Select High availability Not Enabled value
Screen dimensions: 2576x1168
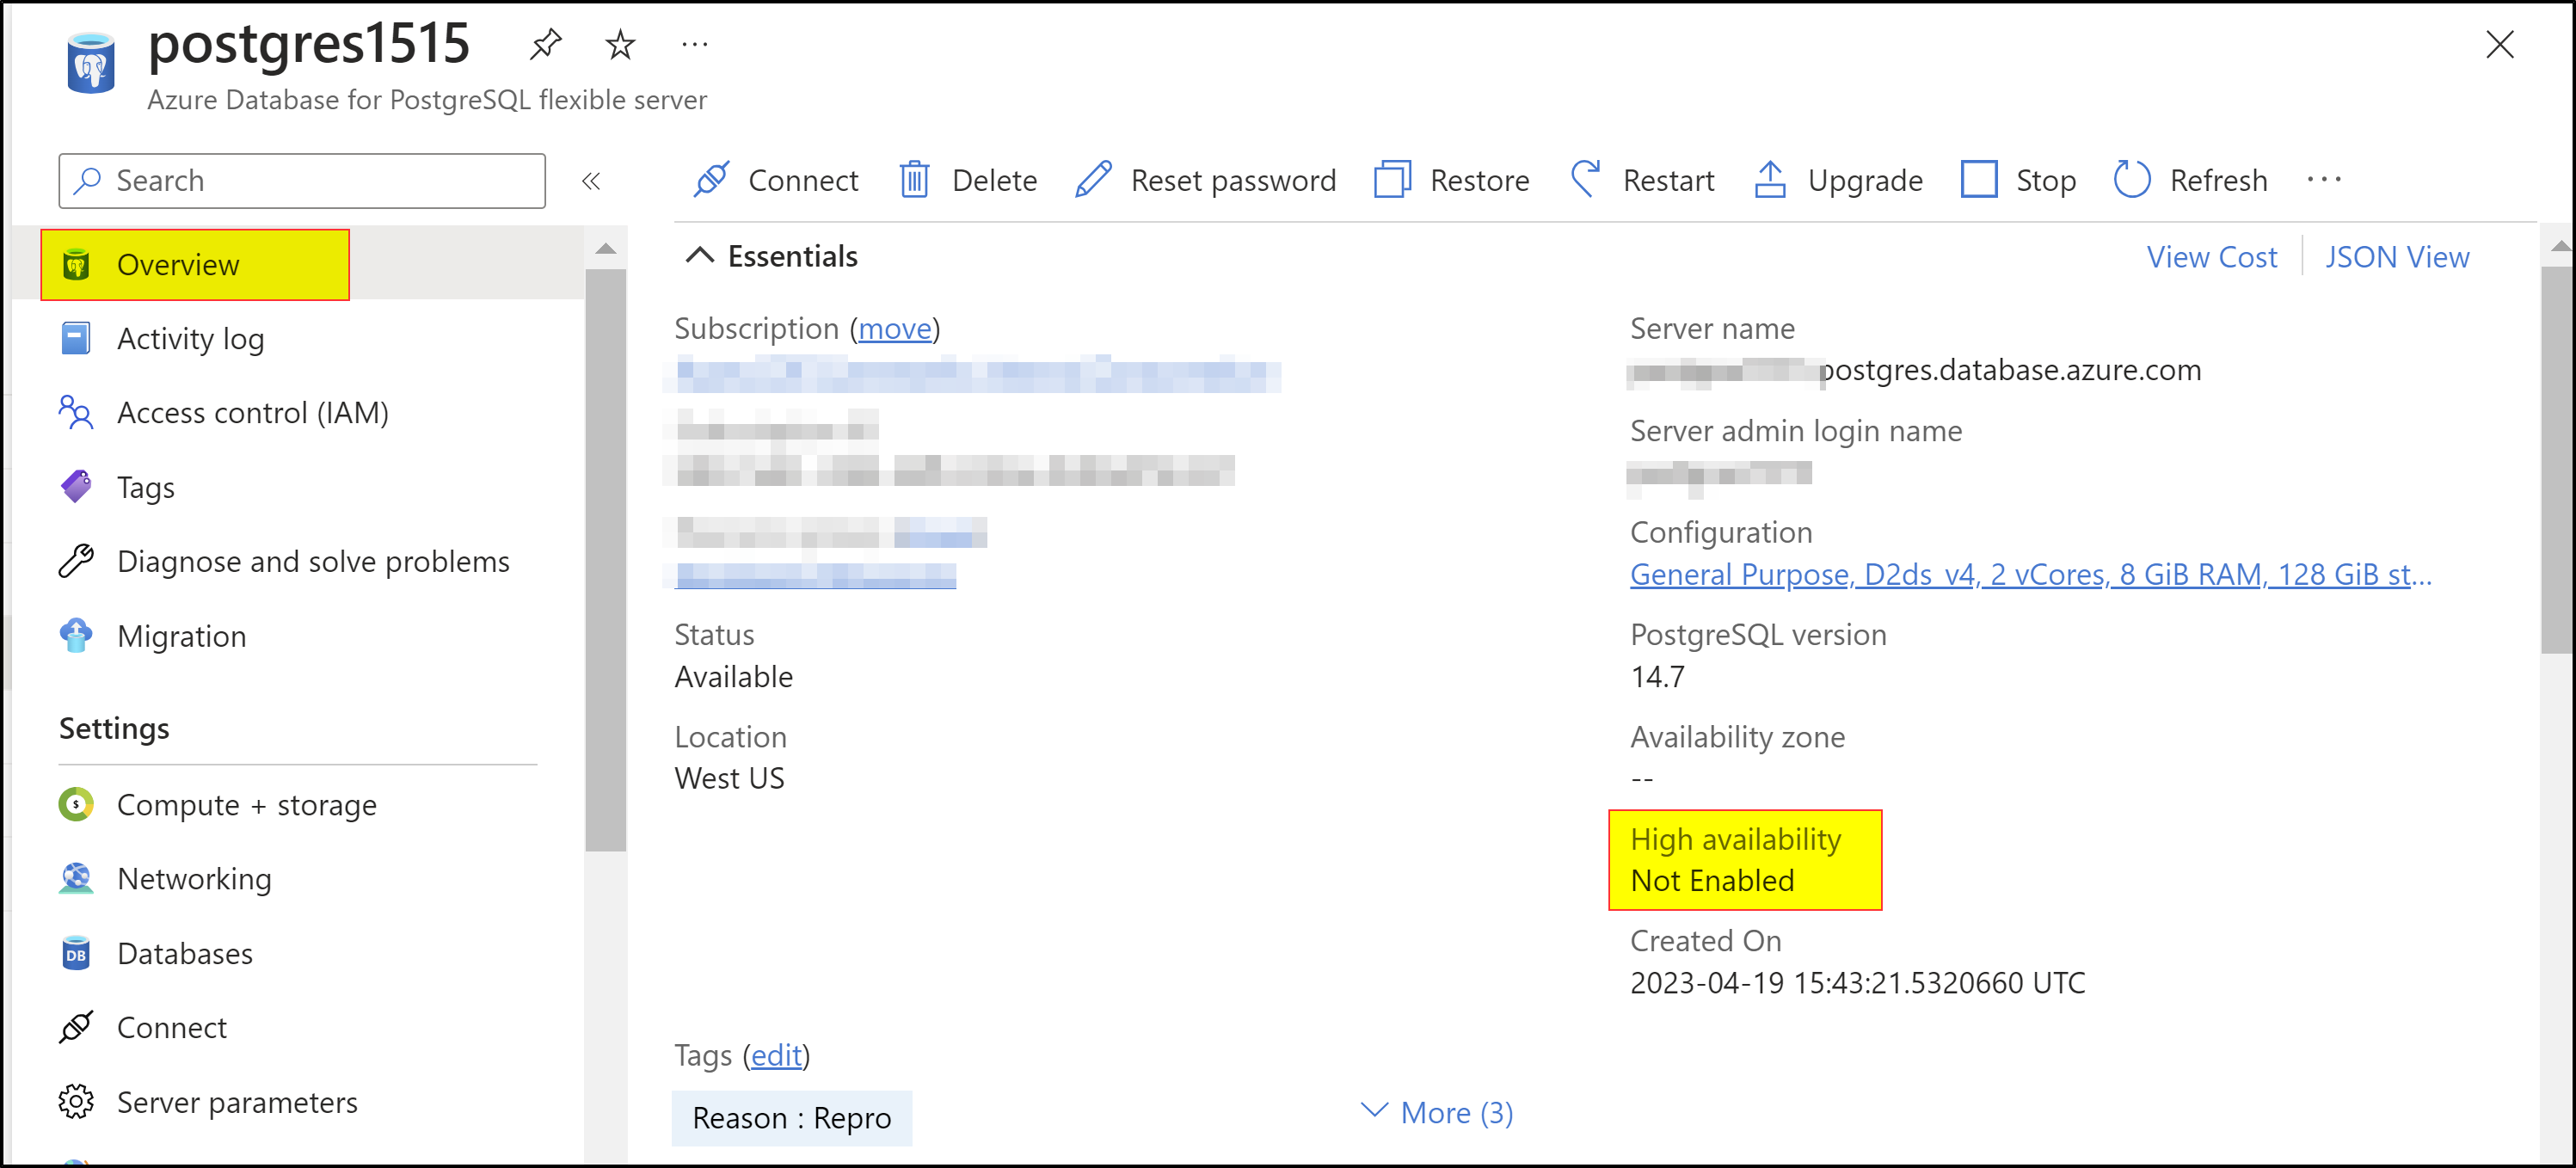1712,881
